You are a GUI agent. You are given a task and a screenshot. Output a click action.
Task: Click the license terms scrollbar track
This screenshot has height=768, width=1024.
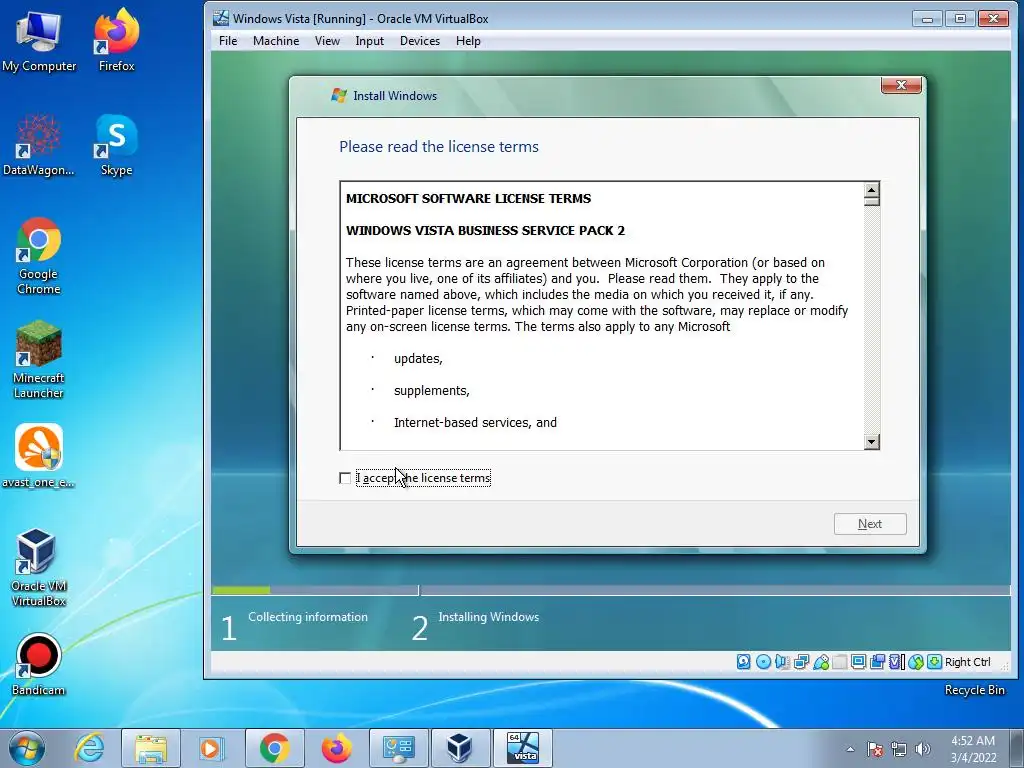[871, 320]
